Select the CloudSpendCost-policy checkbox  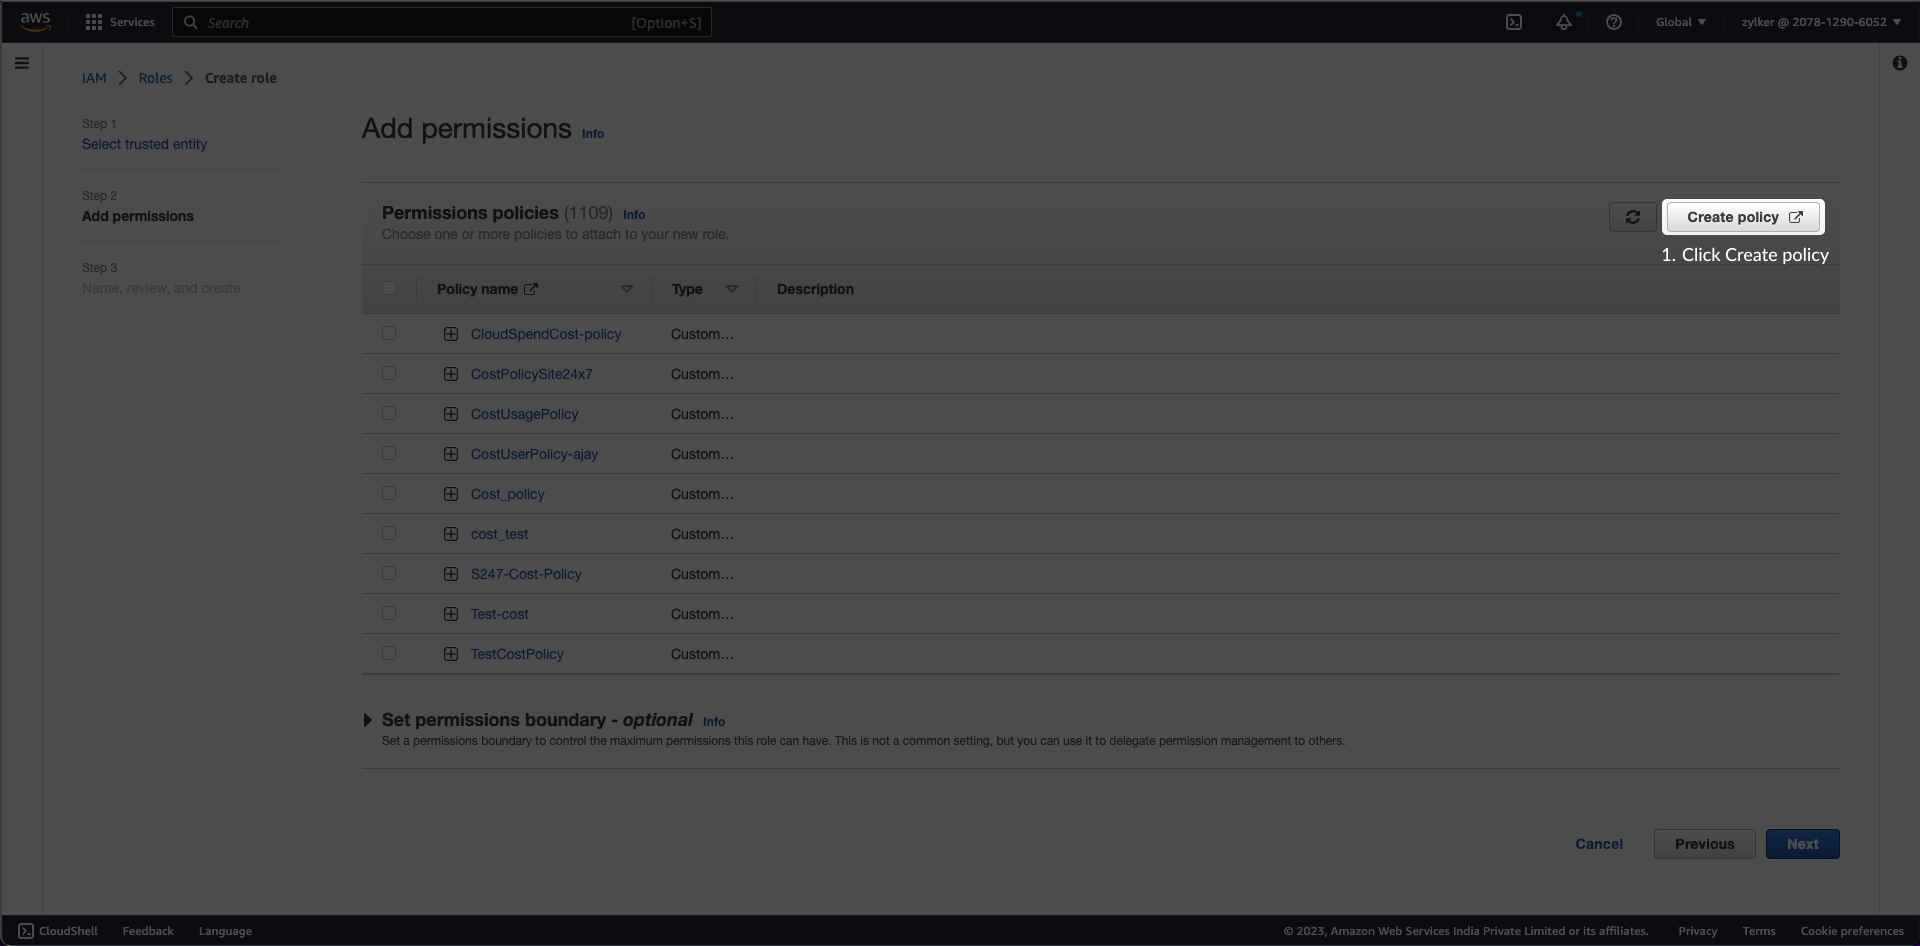(x=389, y=333)
